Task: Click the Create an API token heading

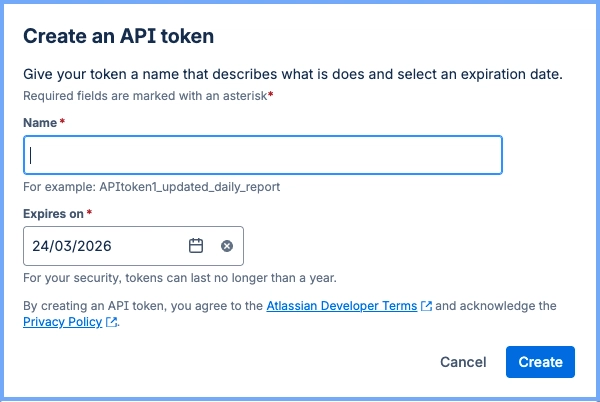Action: point(119,37)
